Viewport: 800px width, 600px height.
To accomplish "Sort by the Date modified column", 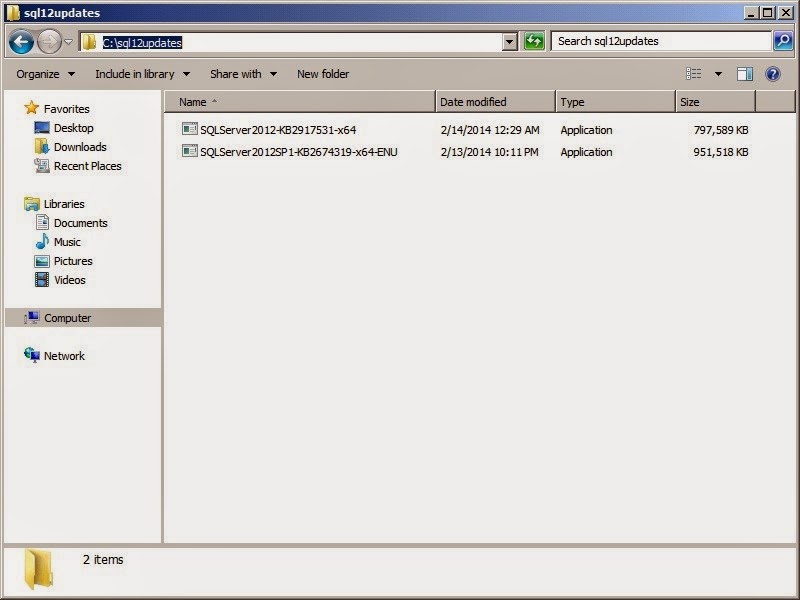I will pyautogui.click(x=495, y=102).
